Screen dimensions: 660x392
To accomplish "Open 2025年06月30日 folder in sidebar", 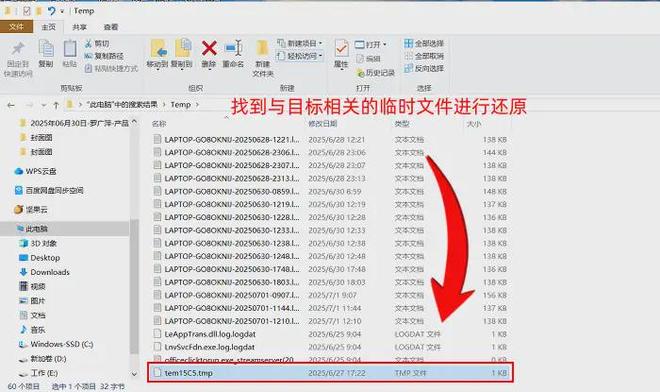I will 75,123.
